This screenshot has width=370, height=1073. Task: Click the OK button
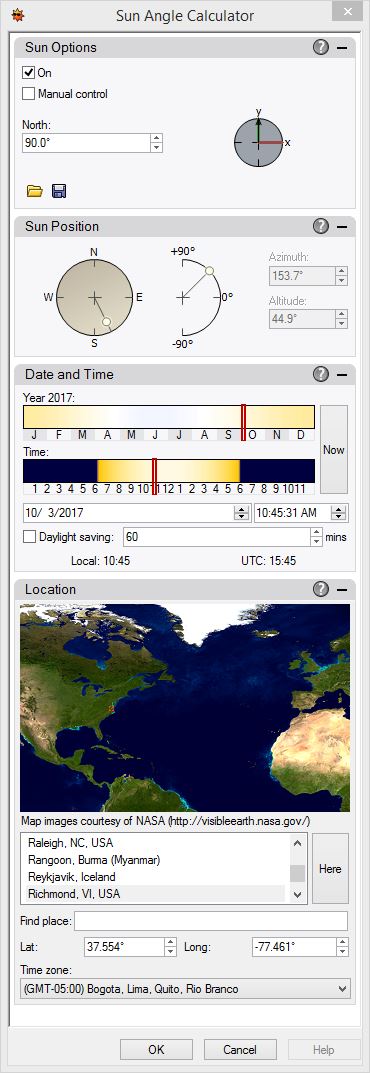(156, 1050)
